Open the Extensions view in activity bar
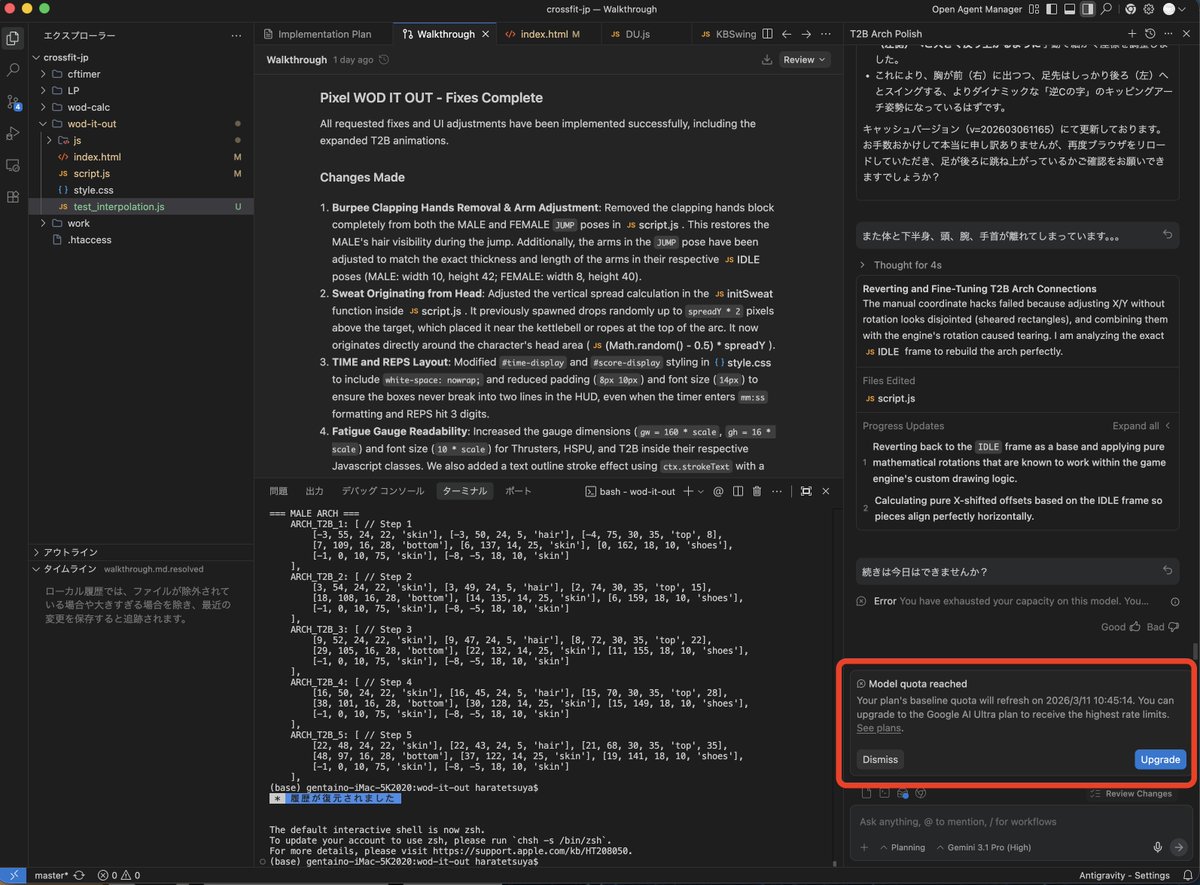1200x885 pixels. 13,196
